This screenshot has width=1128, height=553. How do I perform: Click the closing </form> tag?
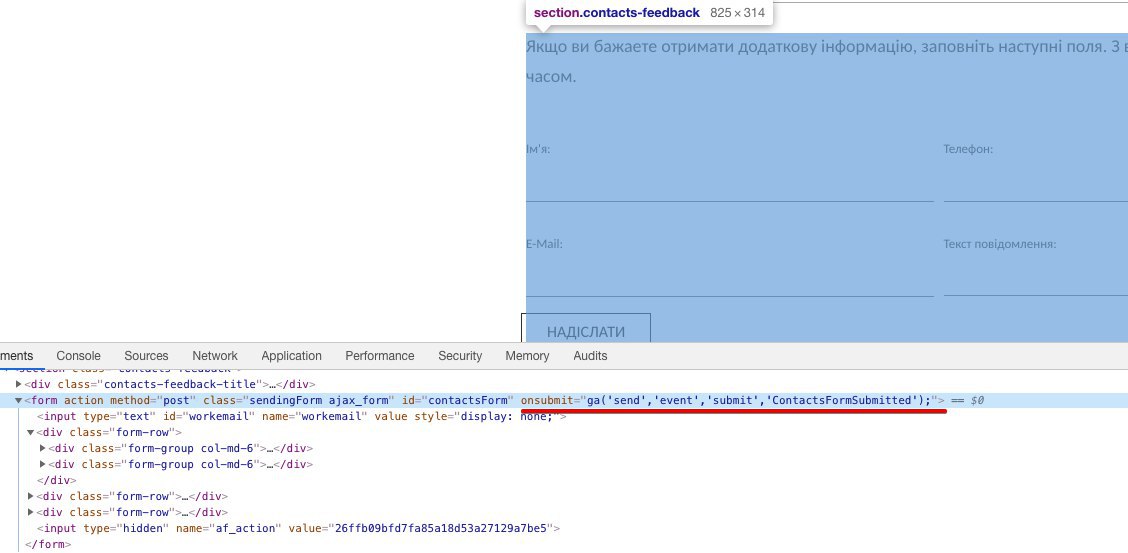pyautogui.click(x=48, y=544)
